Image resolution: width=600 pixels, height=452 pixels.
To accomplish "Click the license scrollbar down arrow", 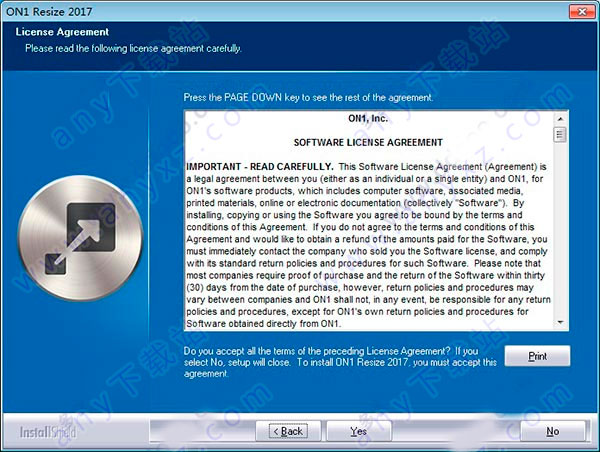I will [x=560, y=323].
